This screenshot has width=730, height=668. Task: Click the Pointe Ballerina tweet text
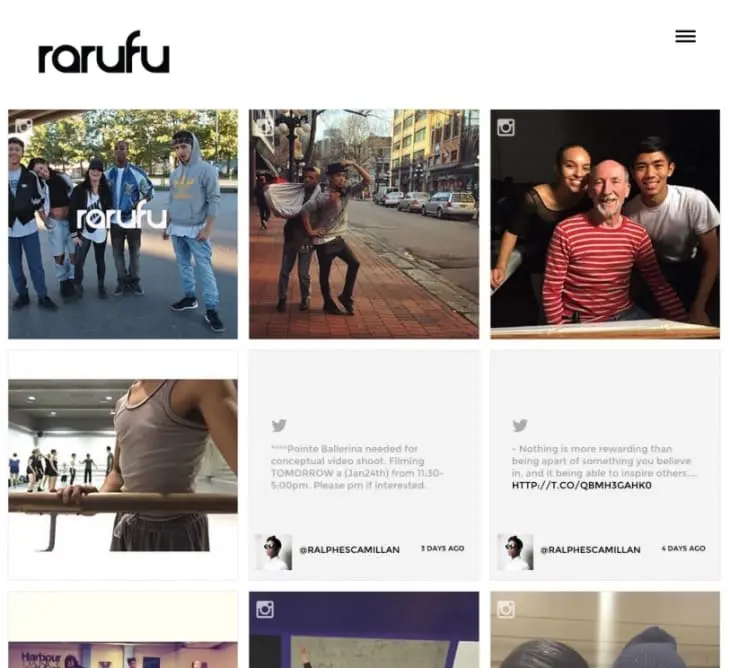357,467
